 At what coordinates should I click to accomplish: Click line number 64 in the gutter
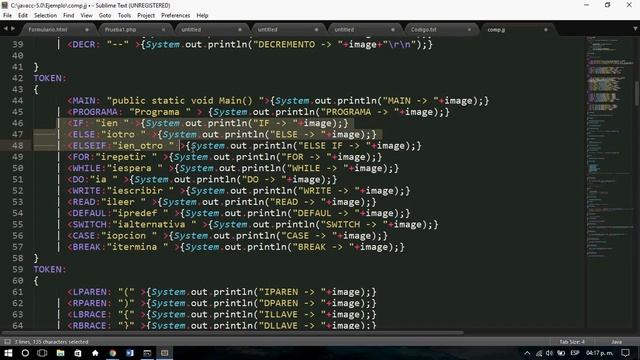pyautogui.click(x=18, y=325)
